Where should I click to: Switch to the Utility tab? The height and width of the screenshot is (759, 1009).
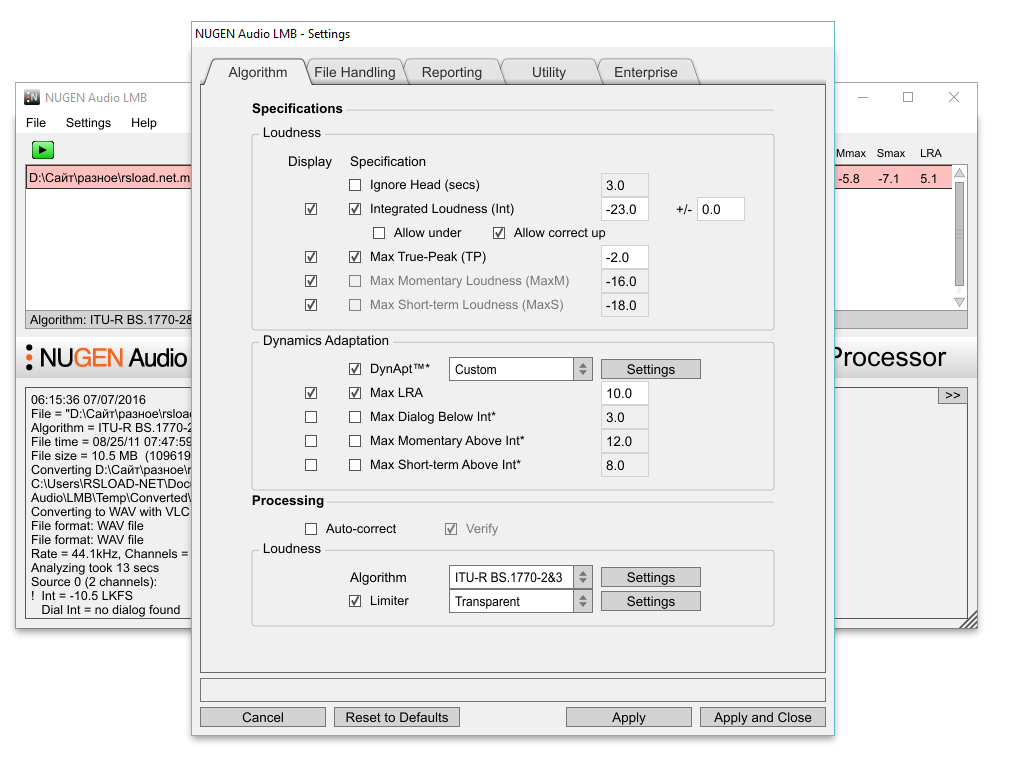click(549, 72)
